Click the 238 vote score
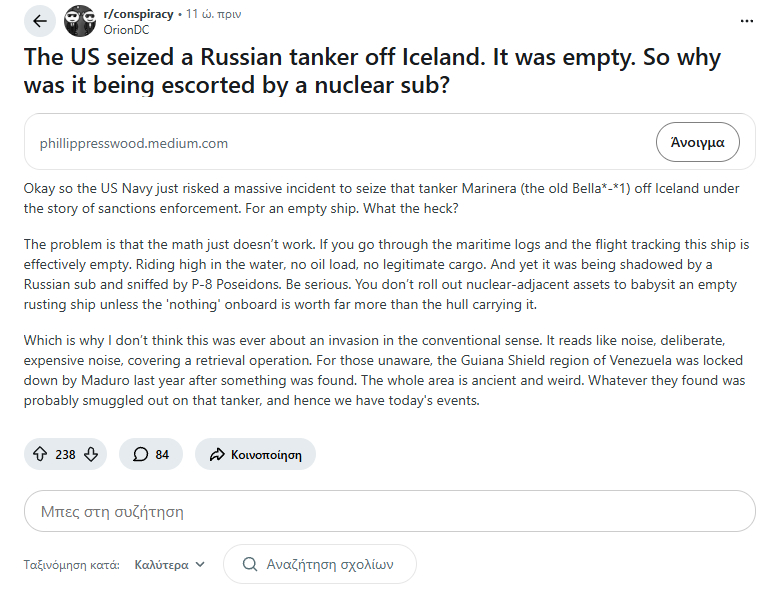Screen dimensions: 775x591 point(65,454)
